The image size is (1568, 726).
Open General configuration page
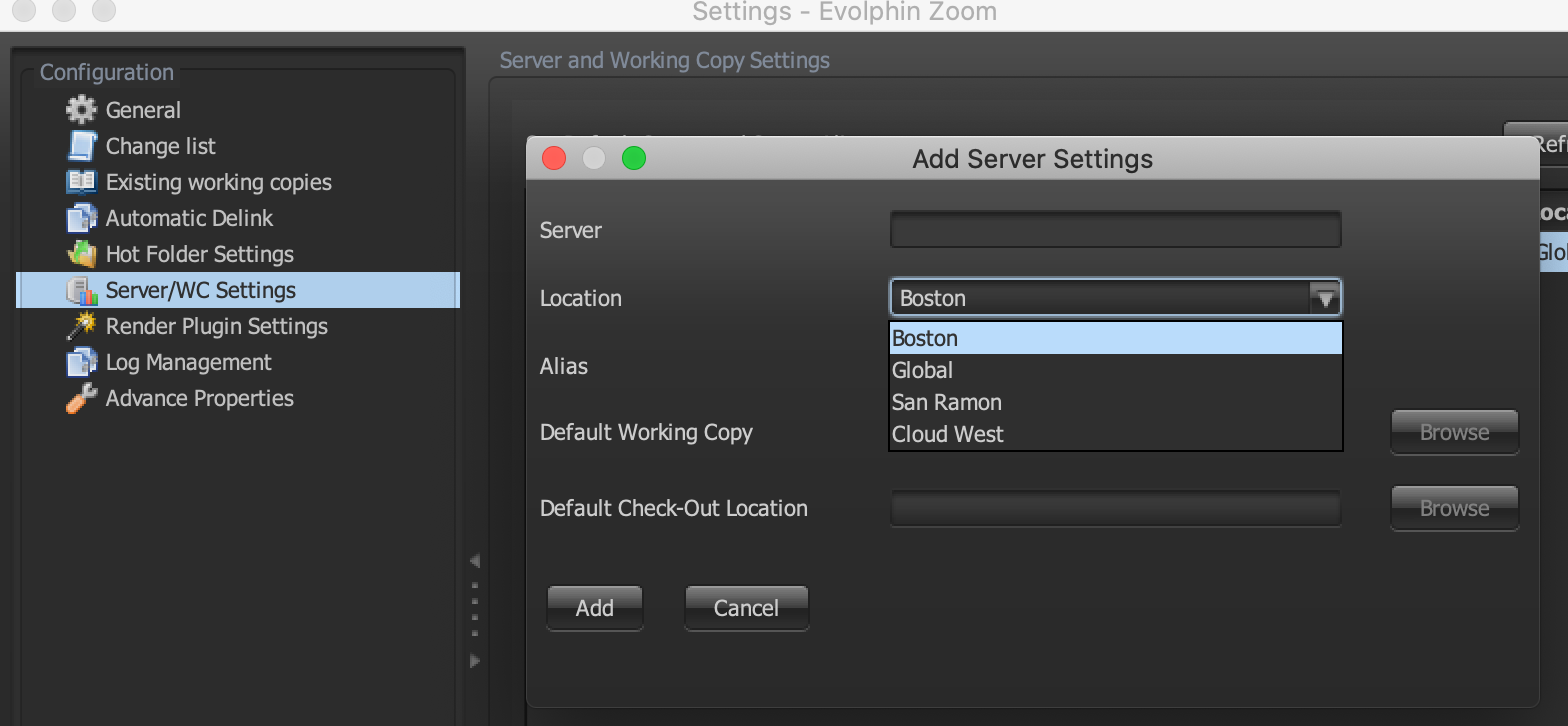tap(143, 110)
